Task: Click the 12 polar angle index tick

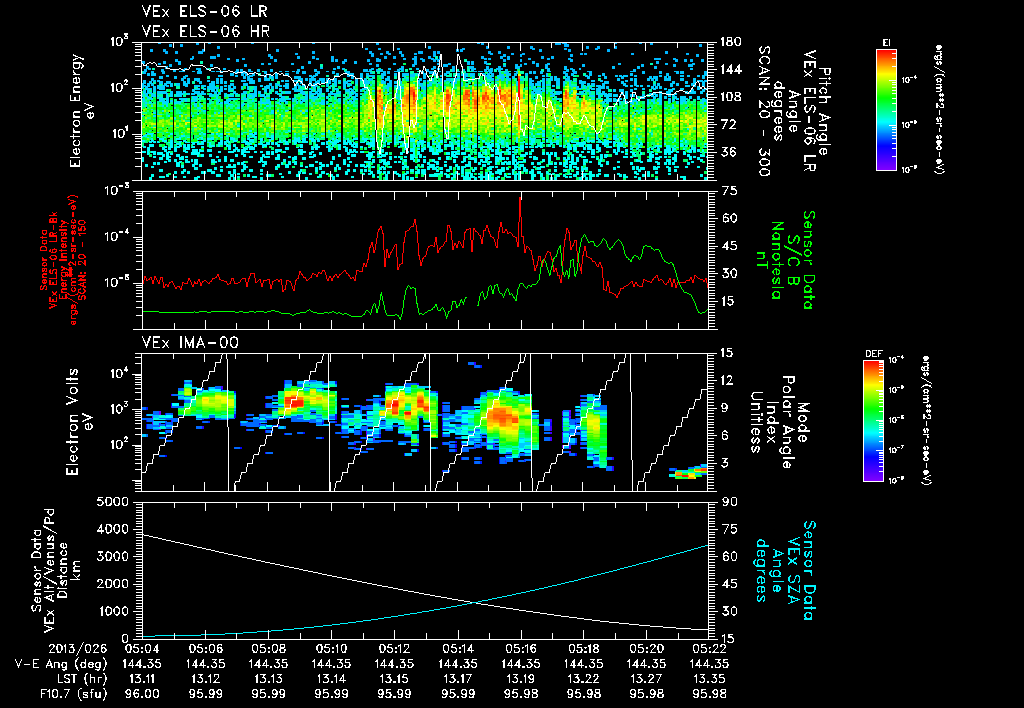Action: [x=727, y=380]
